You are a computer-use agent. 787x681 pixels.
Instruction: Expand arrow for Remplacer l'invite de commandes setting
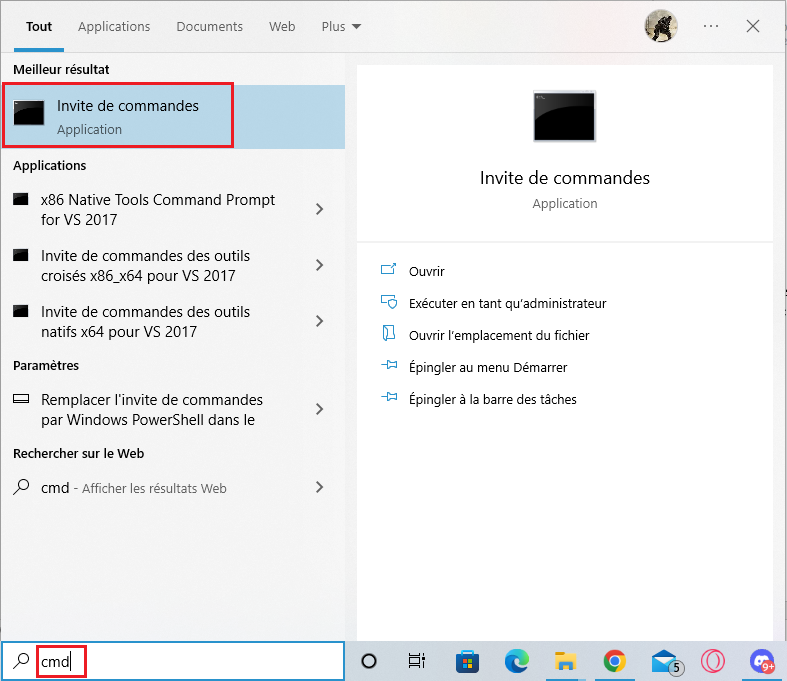(319, 410)
